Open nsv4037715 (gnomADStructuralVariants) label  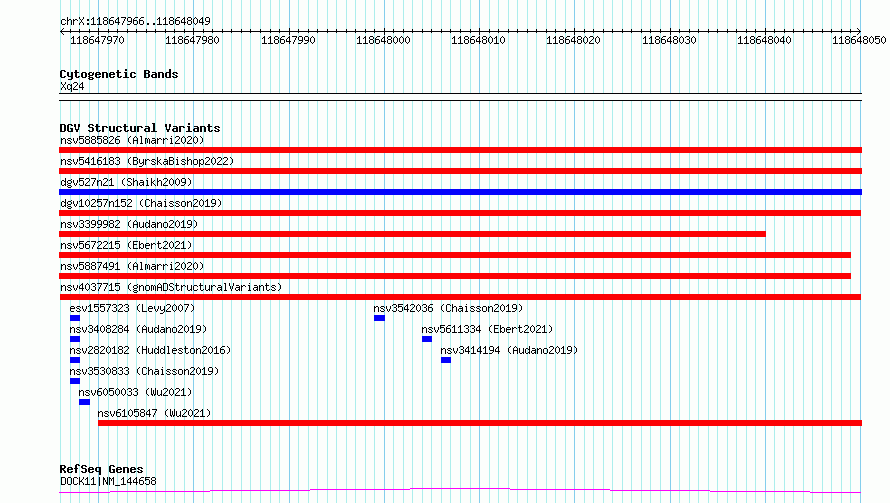coord(171,287)
